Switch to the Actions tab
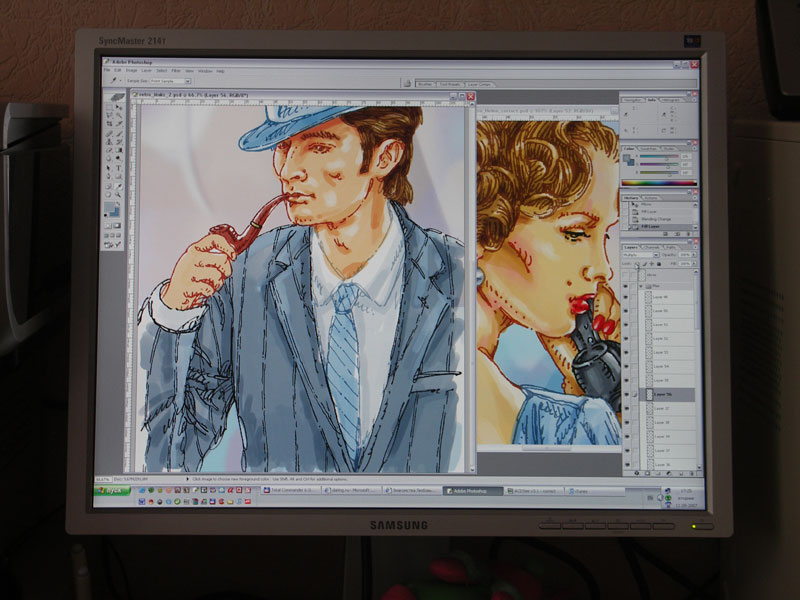The height and width of the screenshot is (600, 800). click(651, 198)
